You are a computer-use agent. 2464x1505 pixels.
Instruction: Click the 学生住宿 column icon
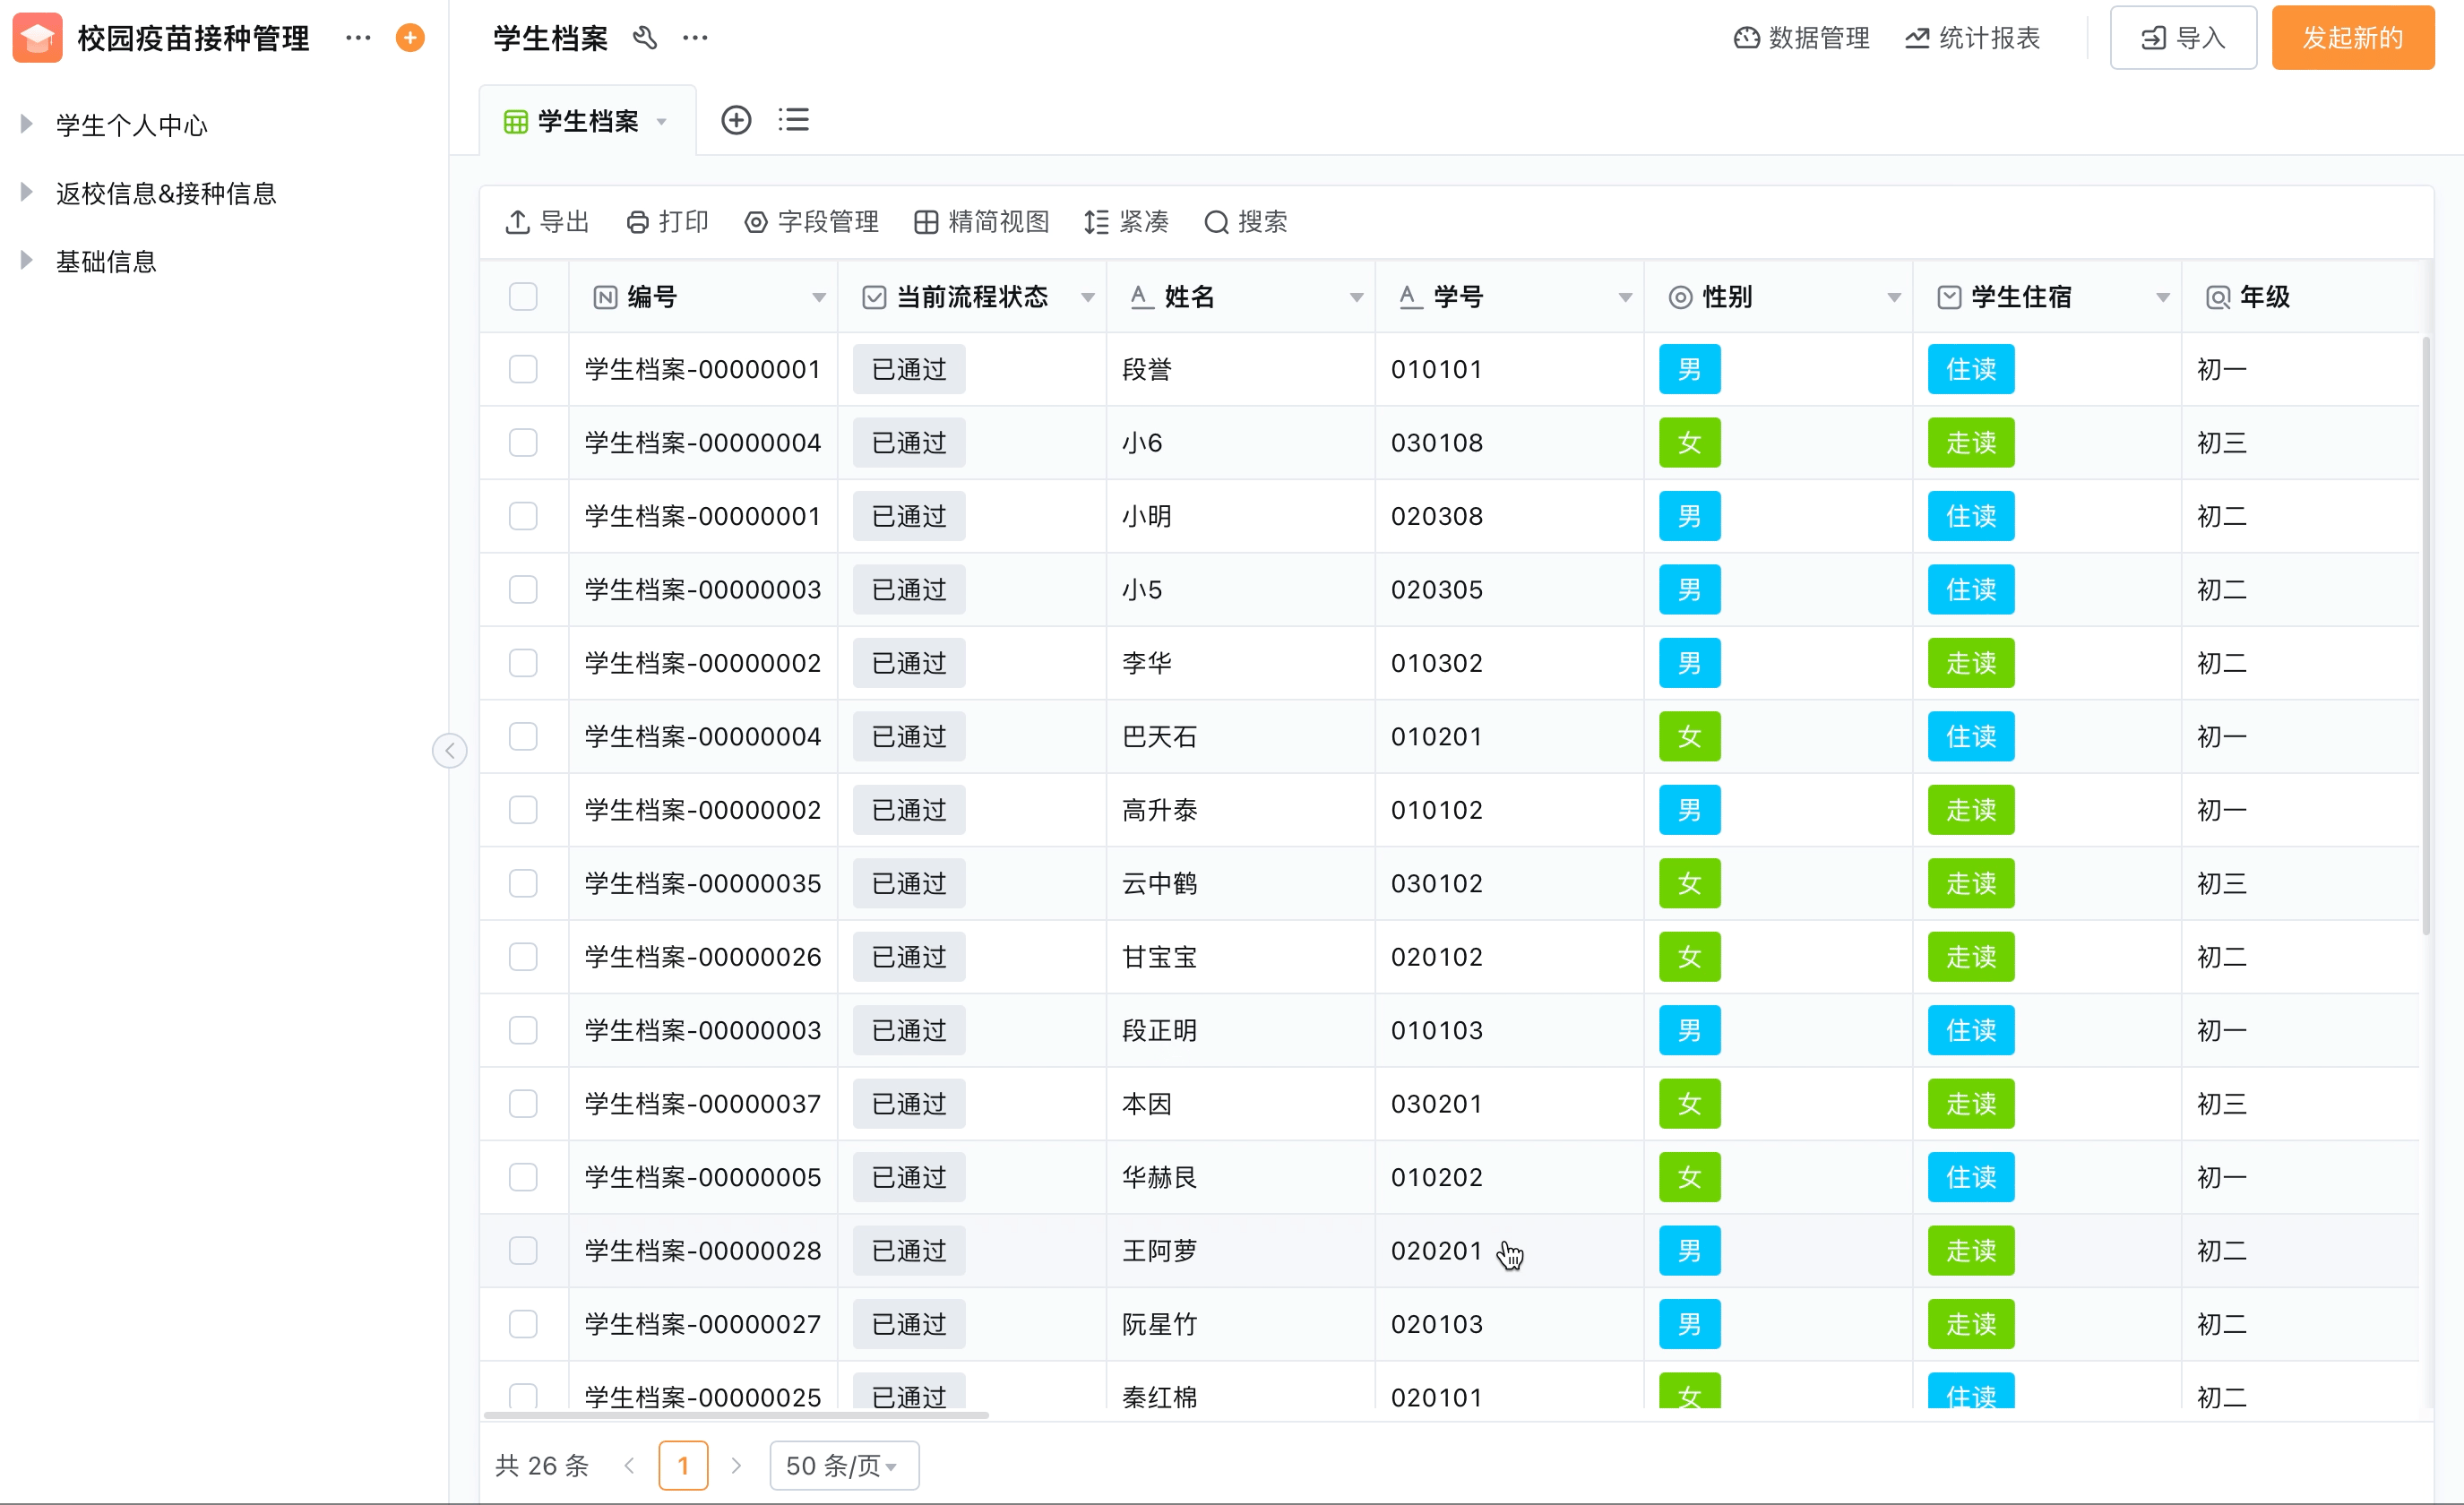click(1949, 297)
